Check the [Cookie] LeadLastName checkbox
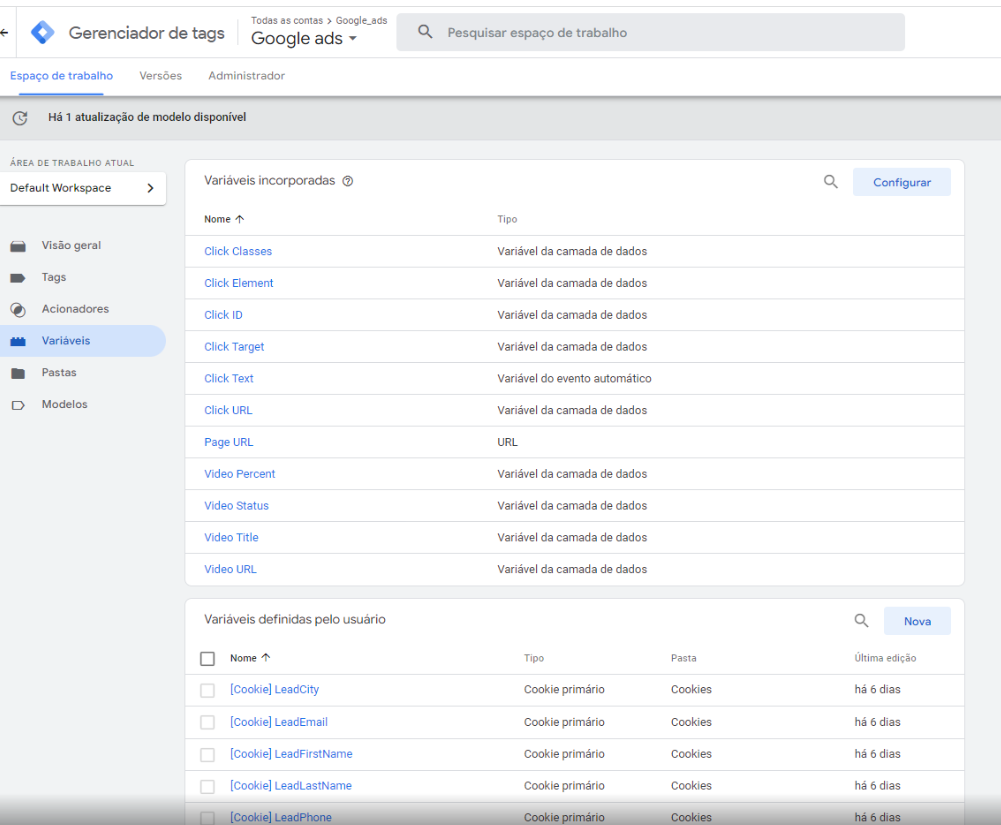1001x825 pixels. point(207,787)
